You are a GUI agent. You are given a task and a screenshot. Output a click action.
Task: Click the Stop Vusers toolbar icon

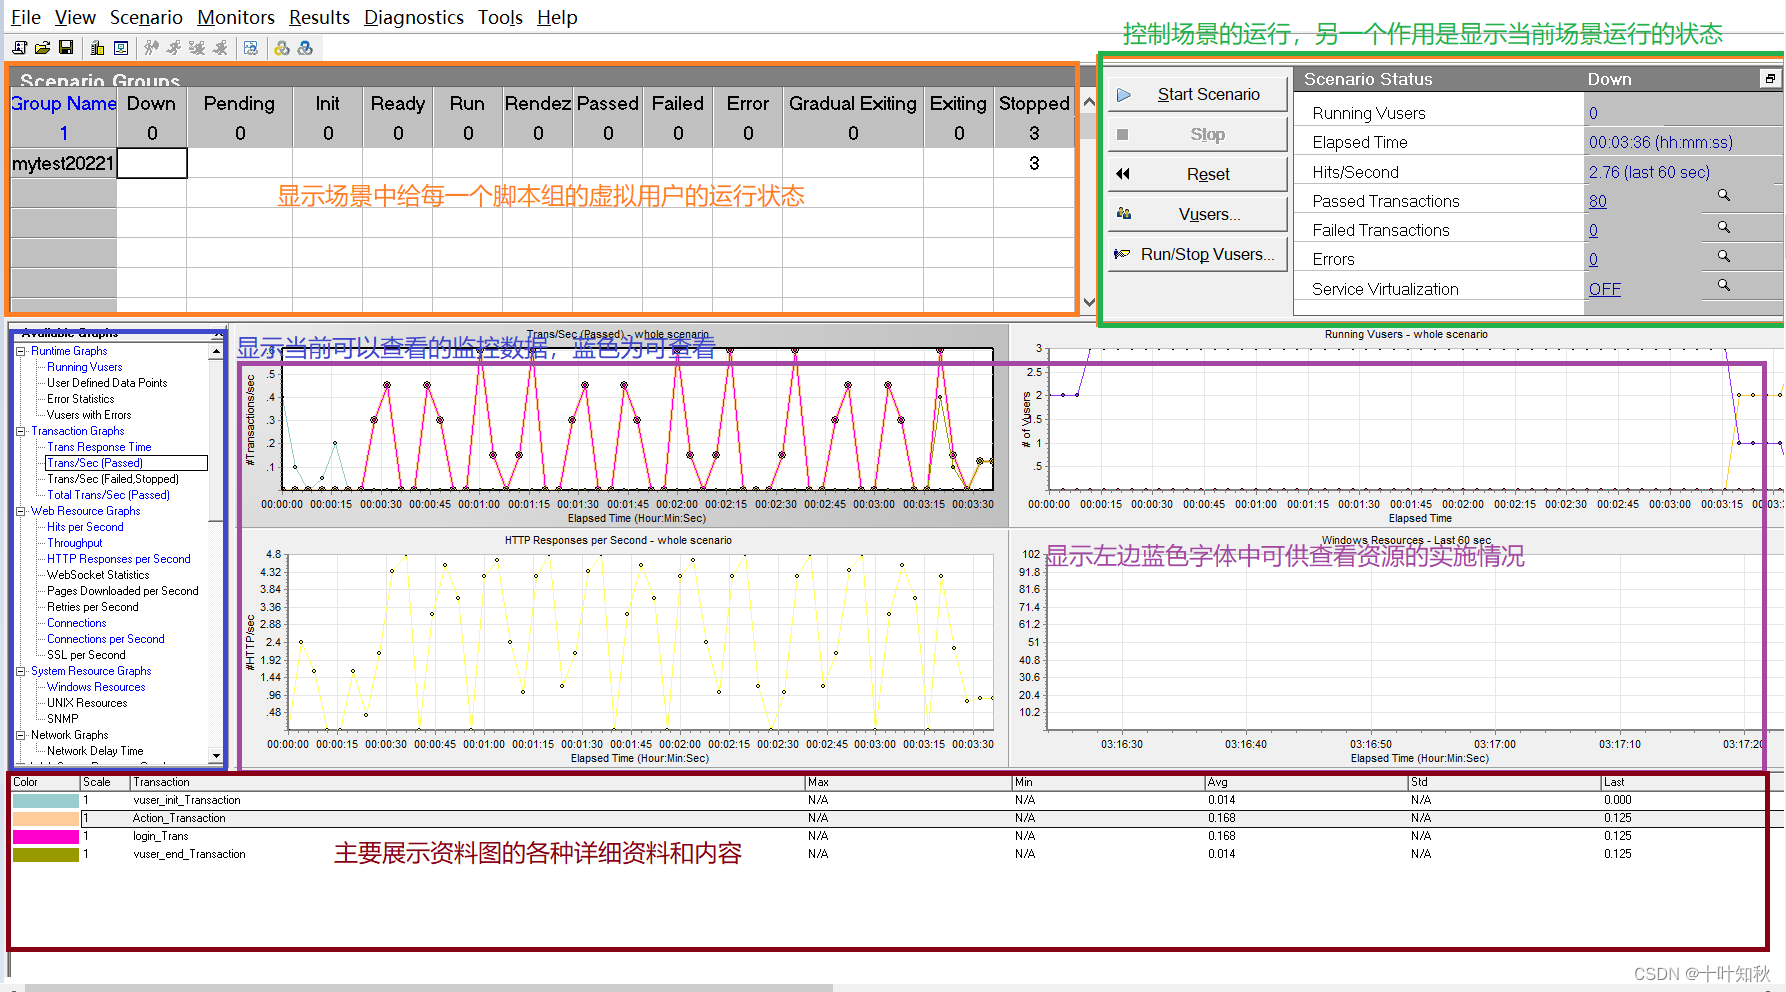[220, 48]
